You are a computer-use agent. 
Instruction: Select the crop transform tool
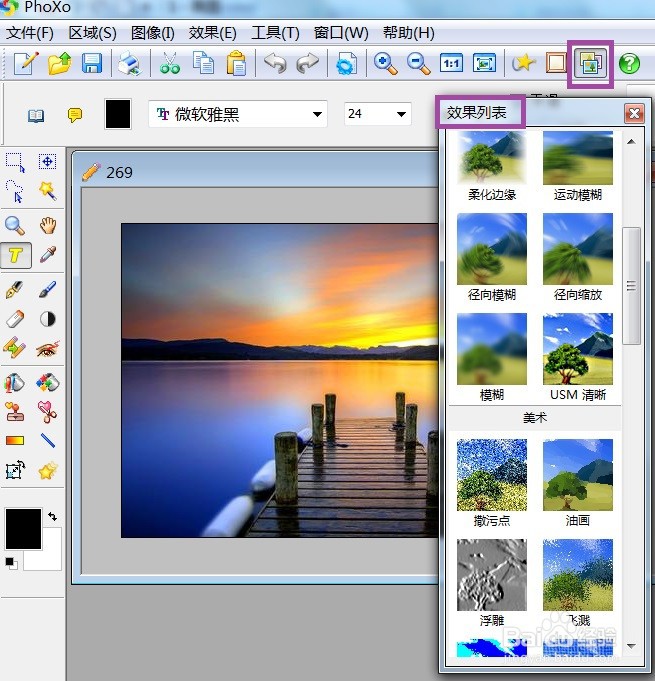pos(15,470)
